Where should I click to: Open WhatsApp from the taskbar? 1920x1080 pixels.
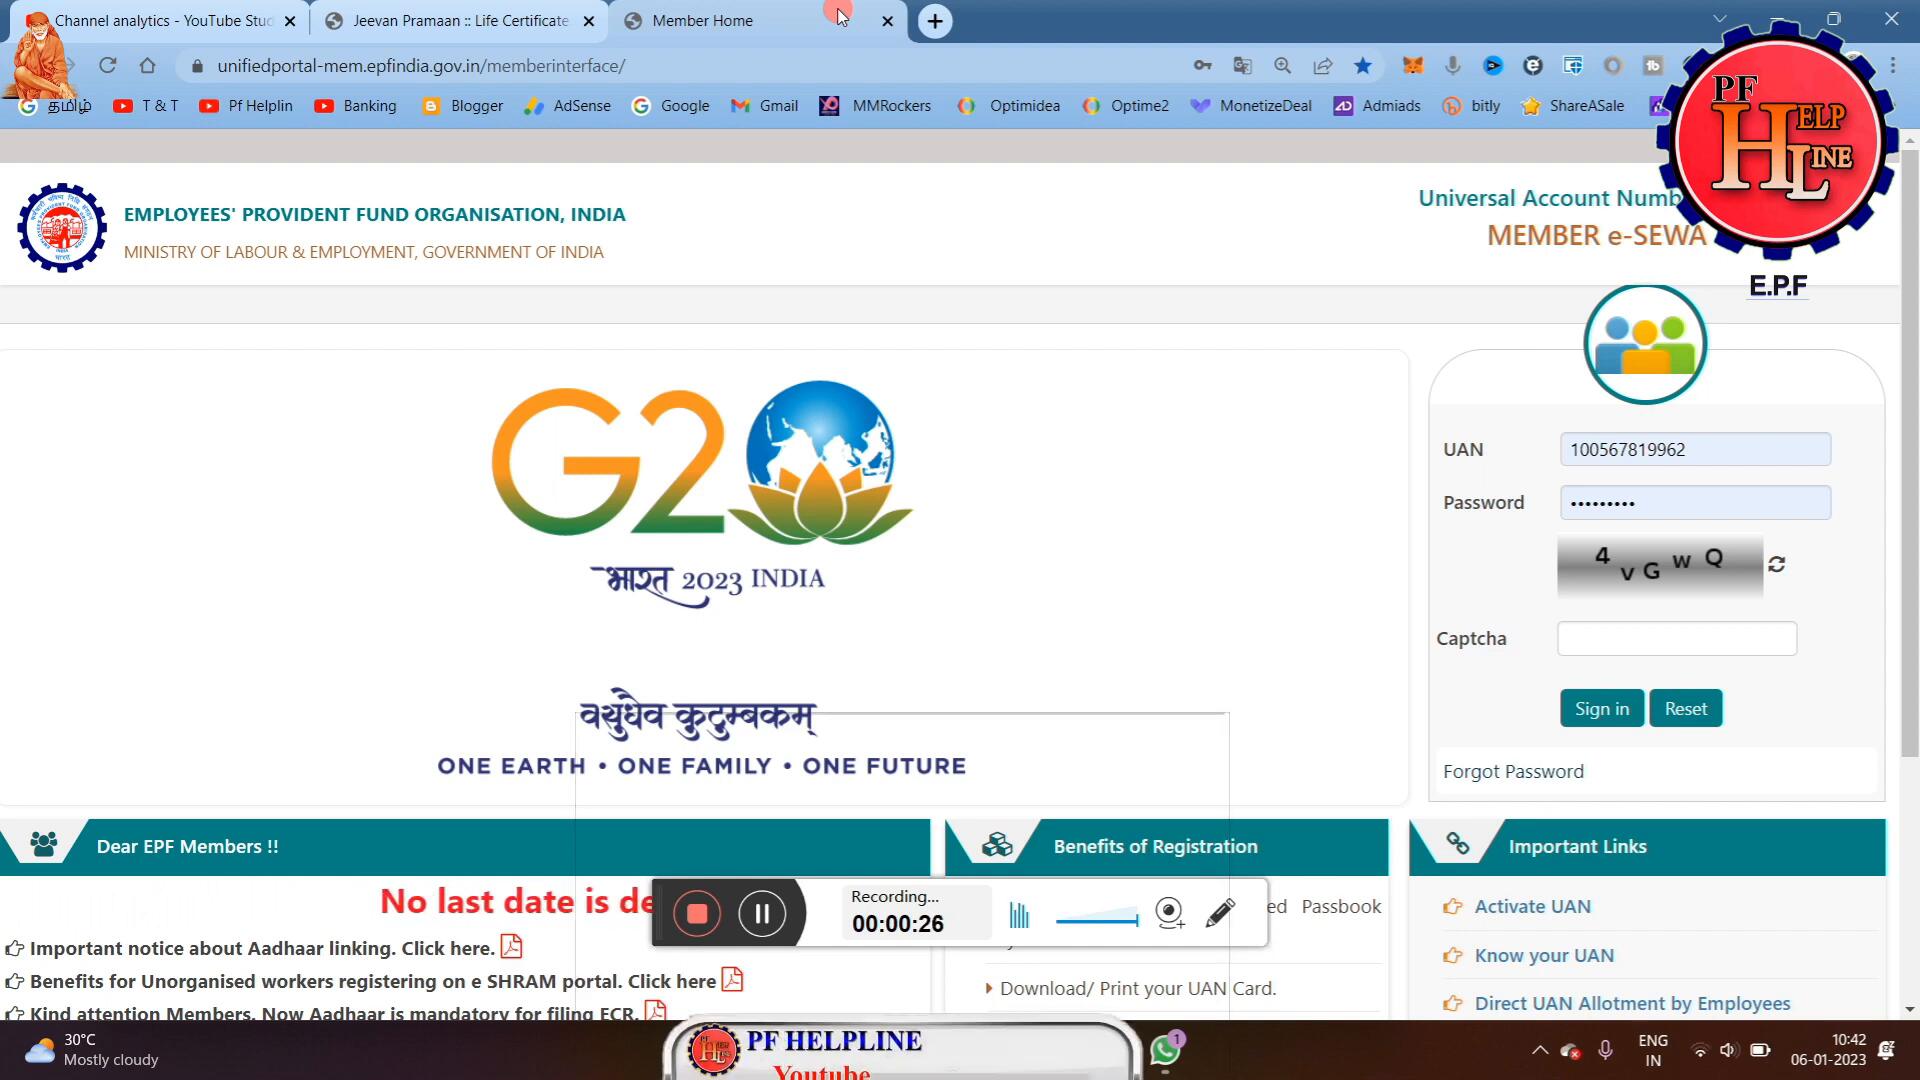click(1165, 1050)
